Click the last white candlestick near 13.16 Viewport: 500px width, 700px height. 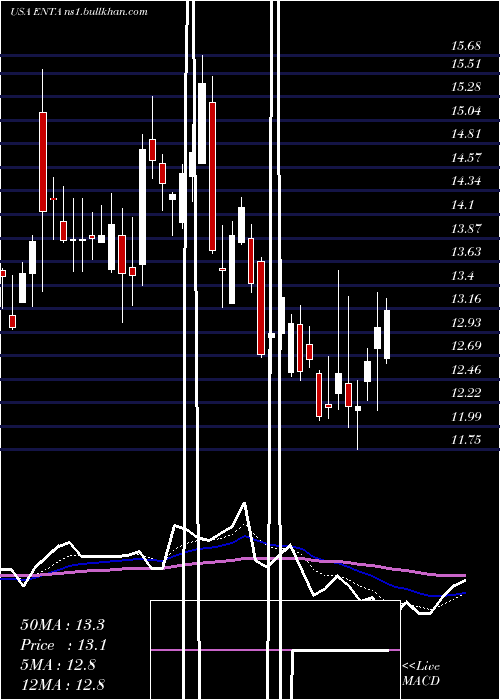point(387,334)
